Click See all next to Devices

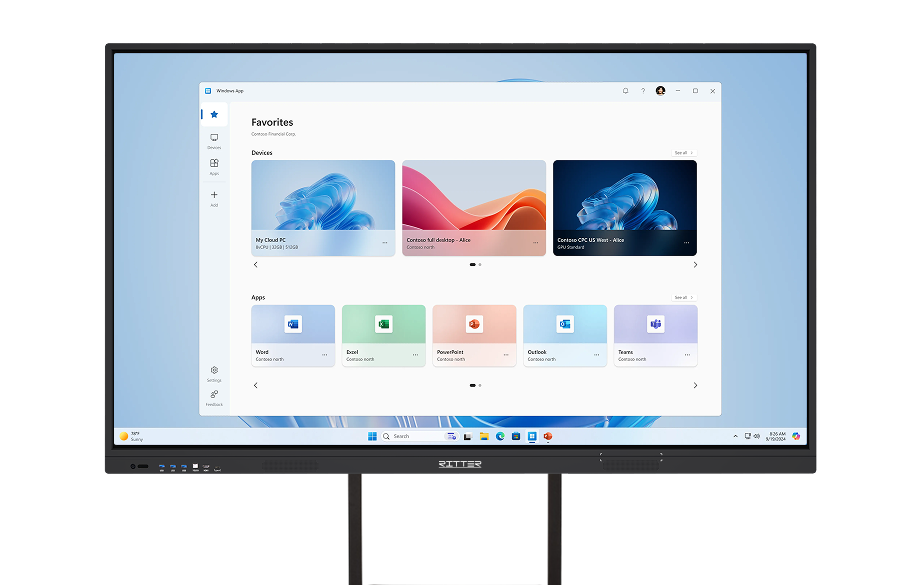pyautogui.click(x=683, y=153)
